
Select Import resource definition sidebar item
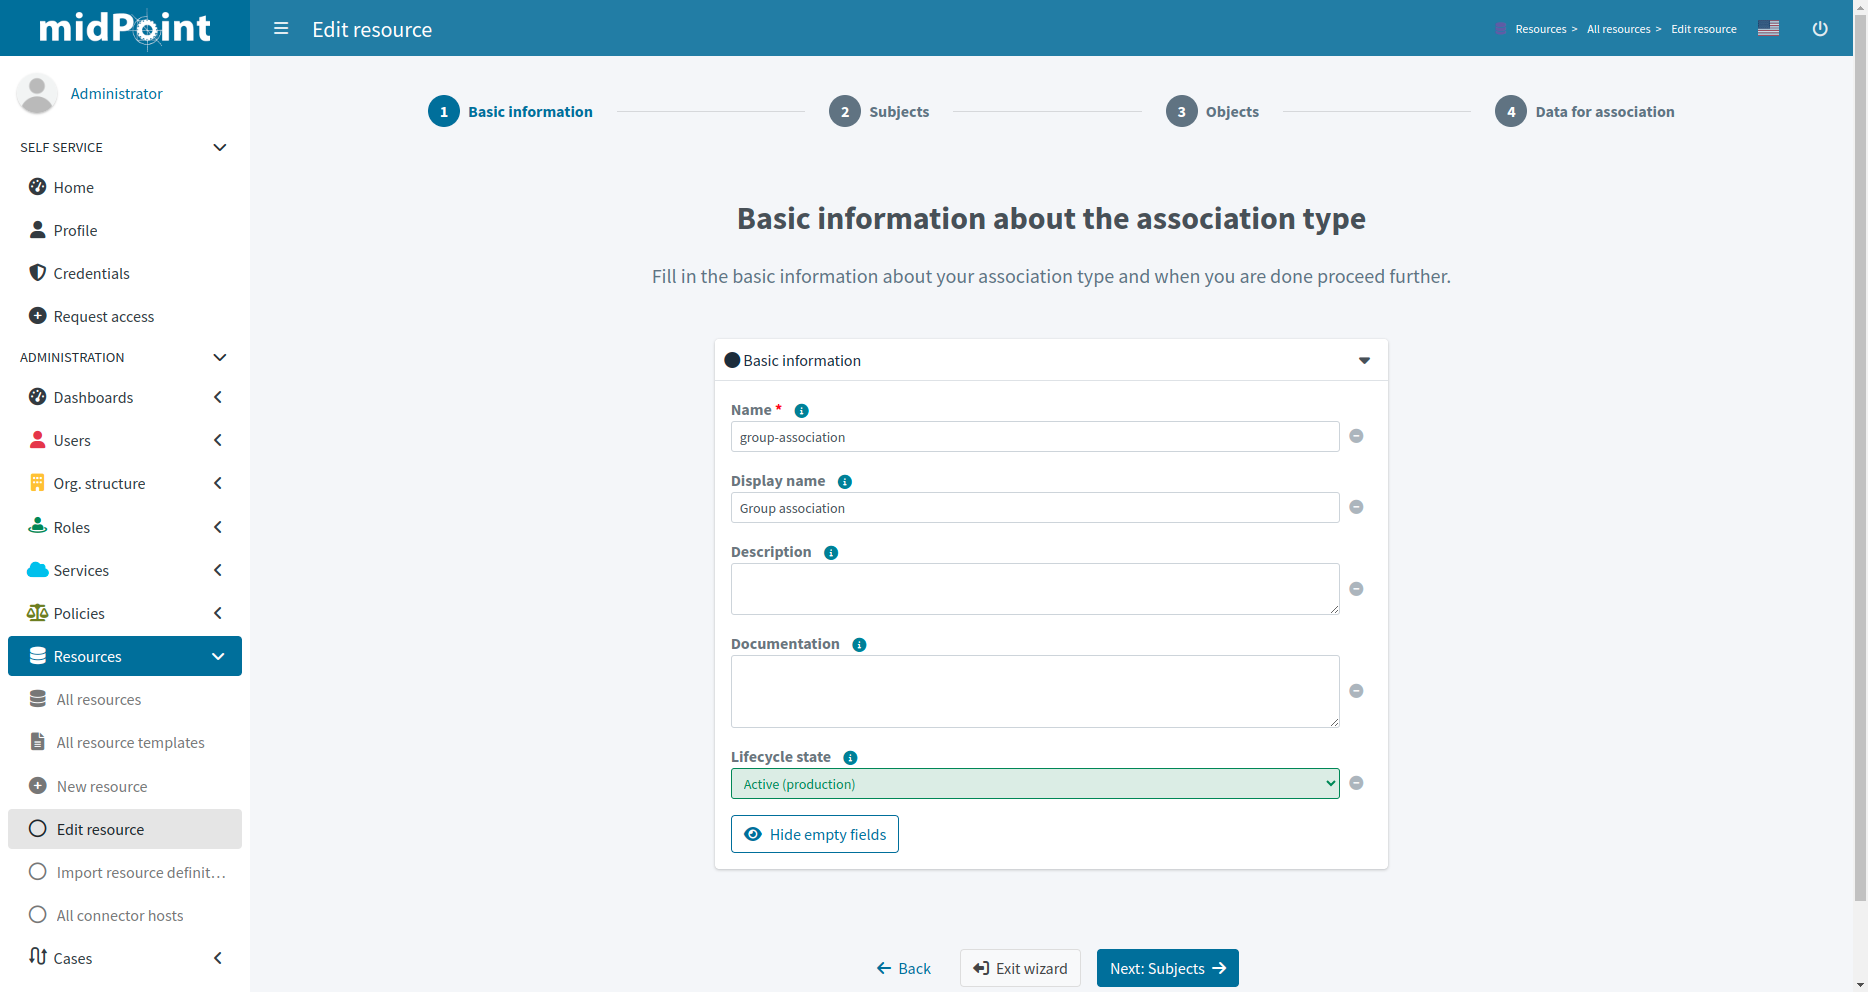tap(140, 872)
